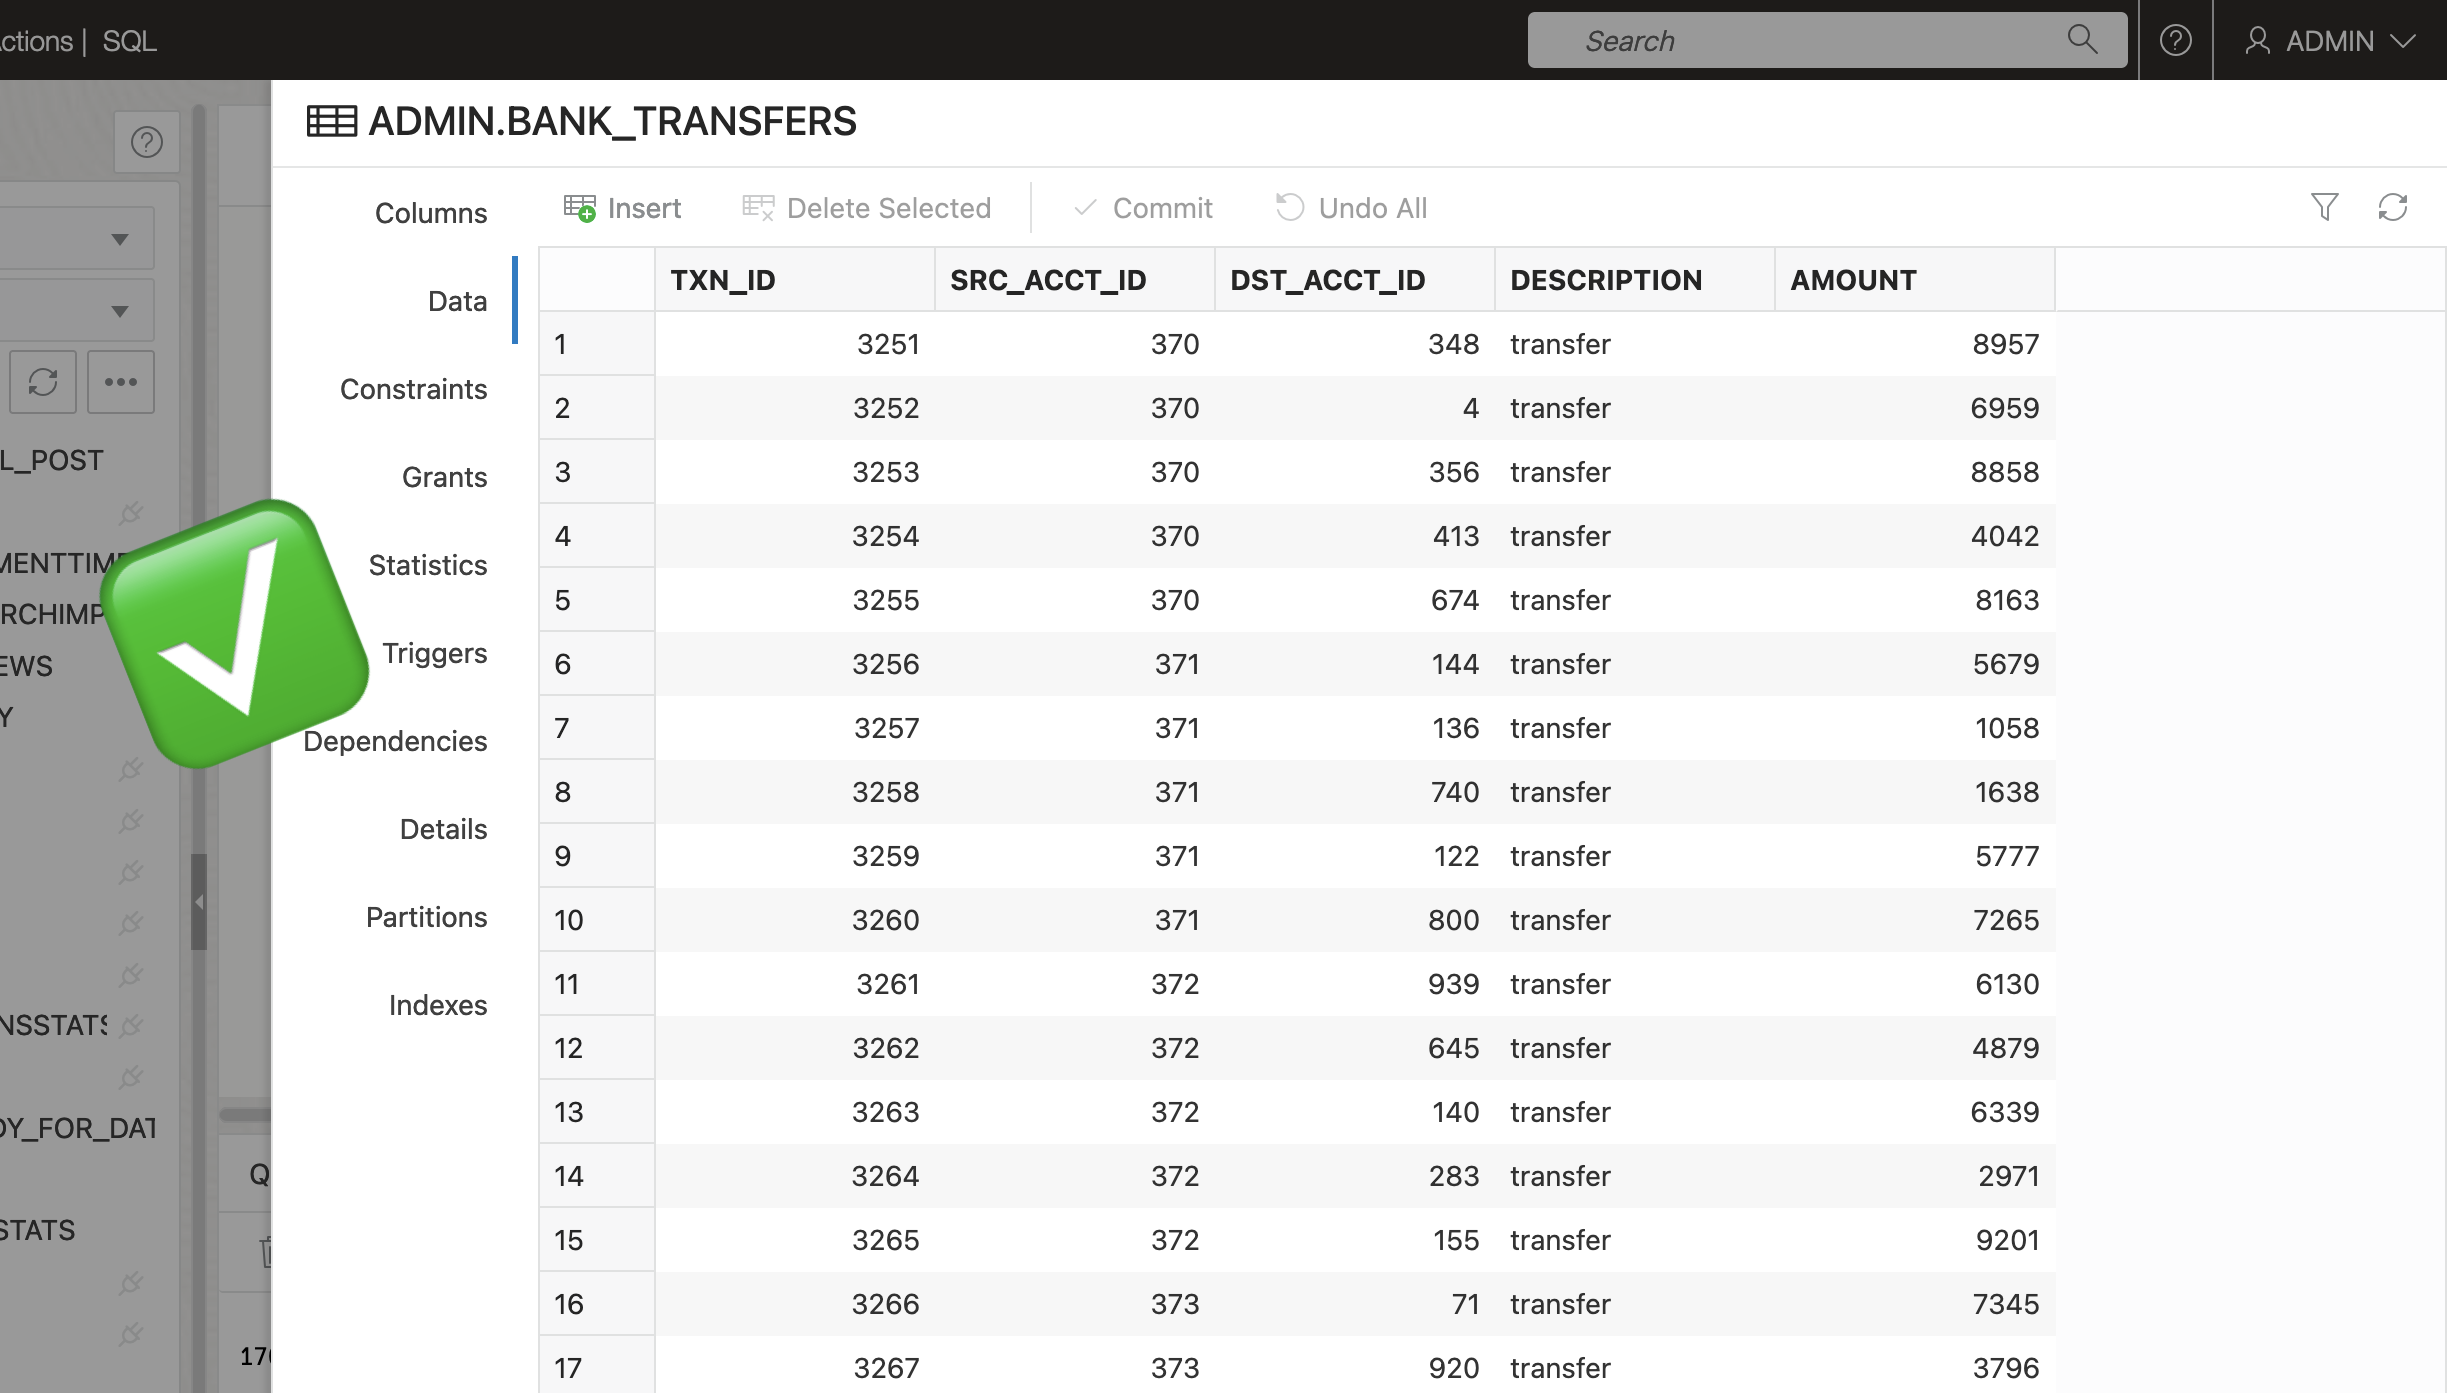Image resolution: width=2447 pixels, height=1393 pixels.
Task: Expand the first sidebar dropdown arrow
Action: tap(120, 239)
